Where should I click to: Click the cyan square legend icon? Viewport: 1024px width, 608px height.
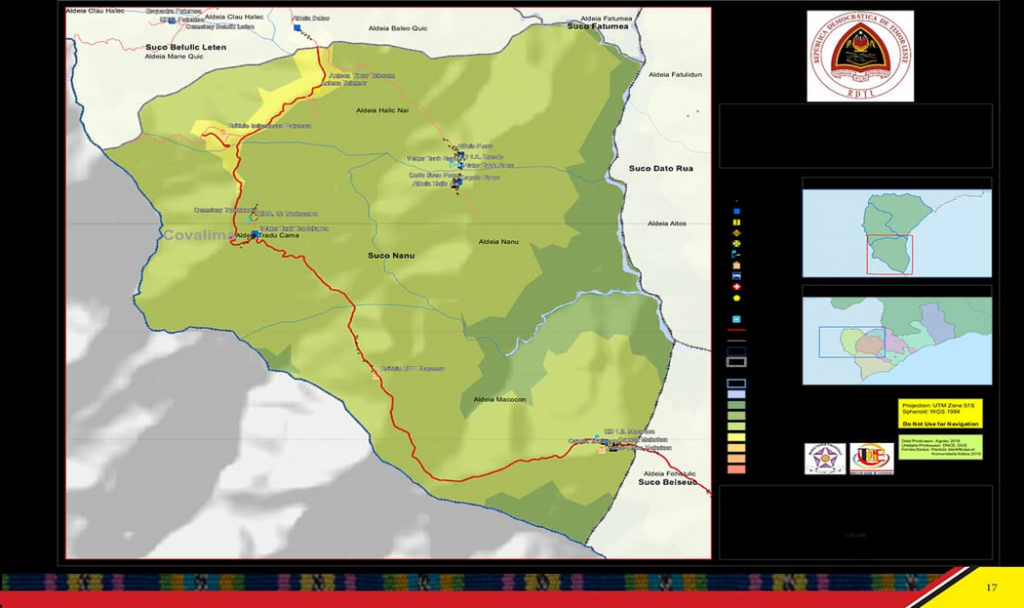(x=737, y=319)
